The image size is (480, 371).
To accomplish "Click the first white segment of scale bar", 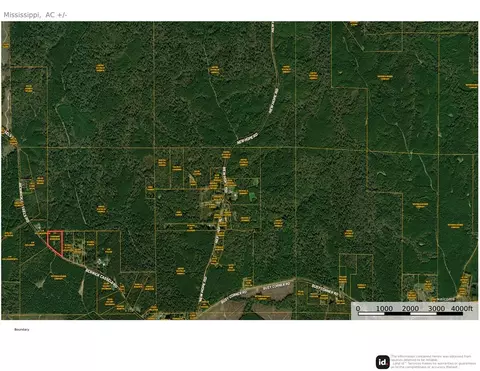I will tap(371, 314).
